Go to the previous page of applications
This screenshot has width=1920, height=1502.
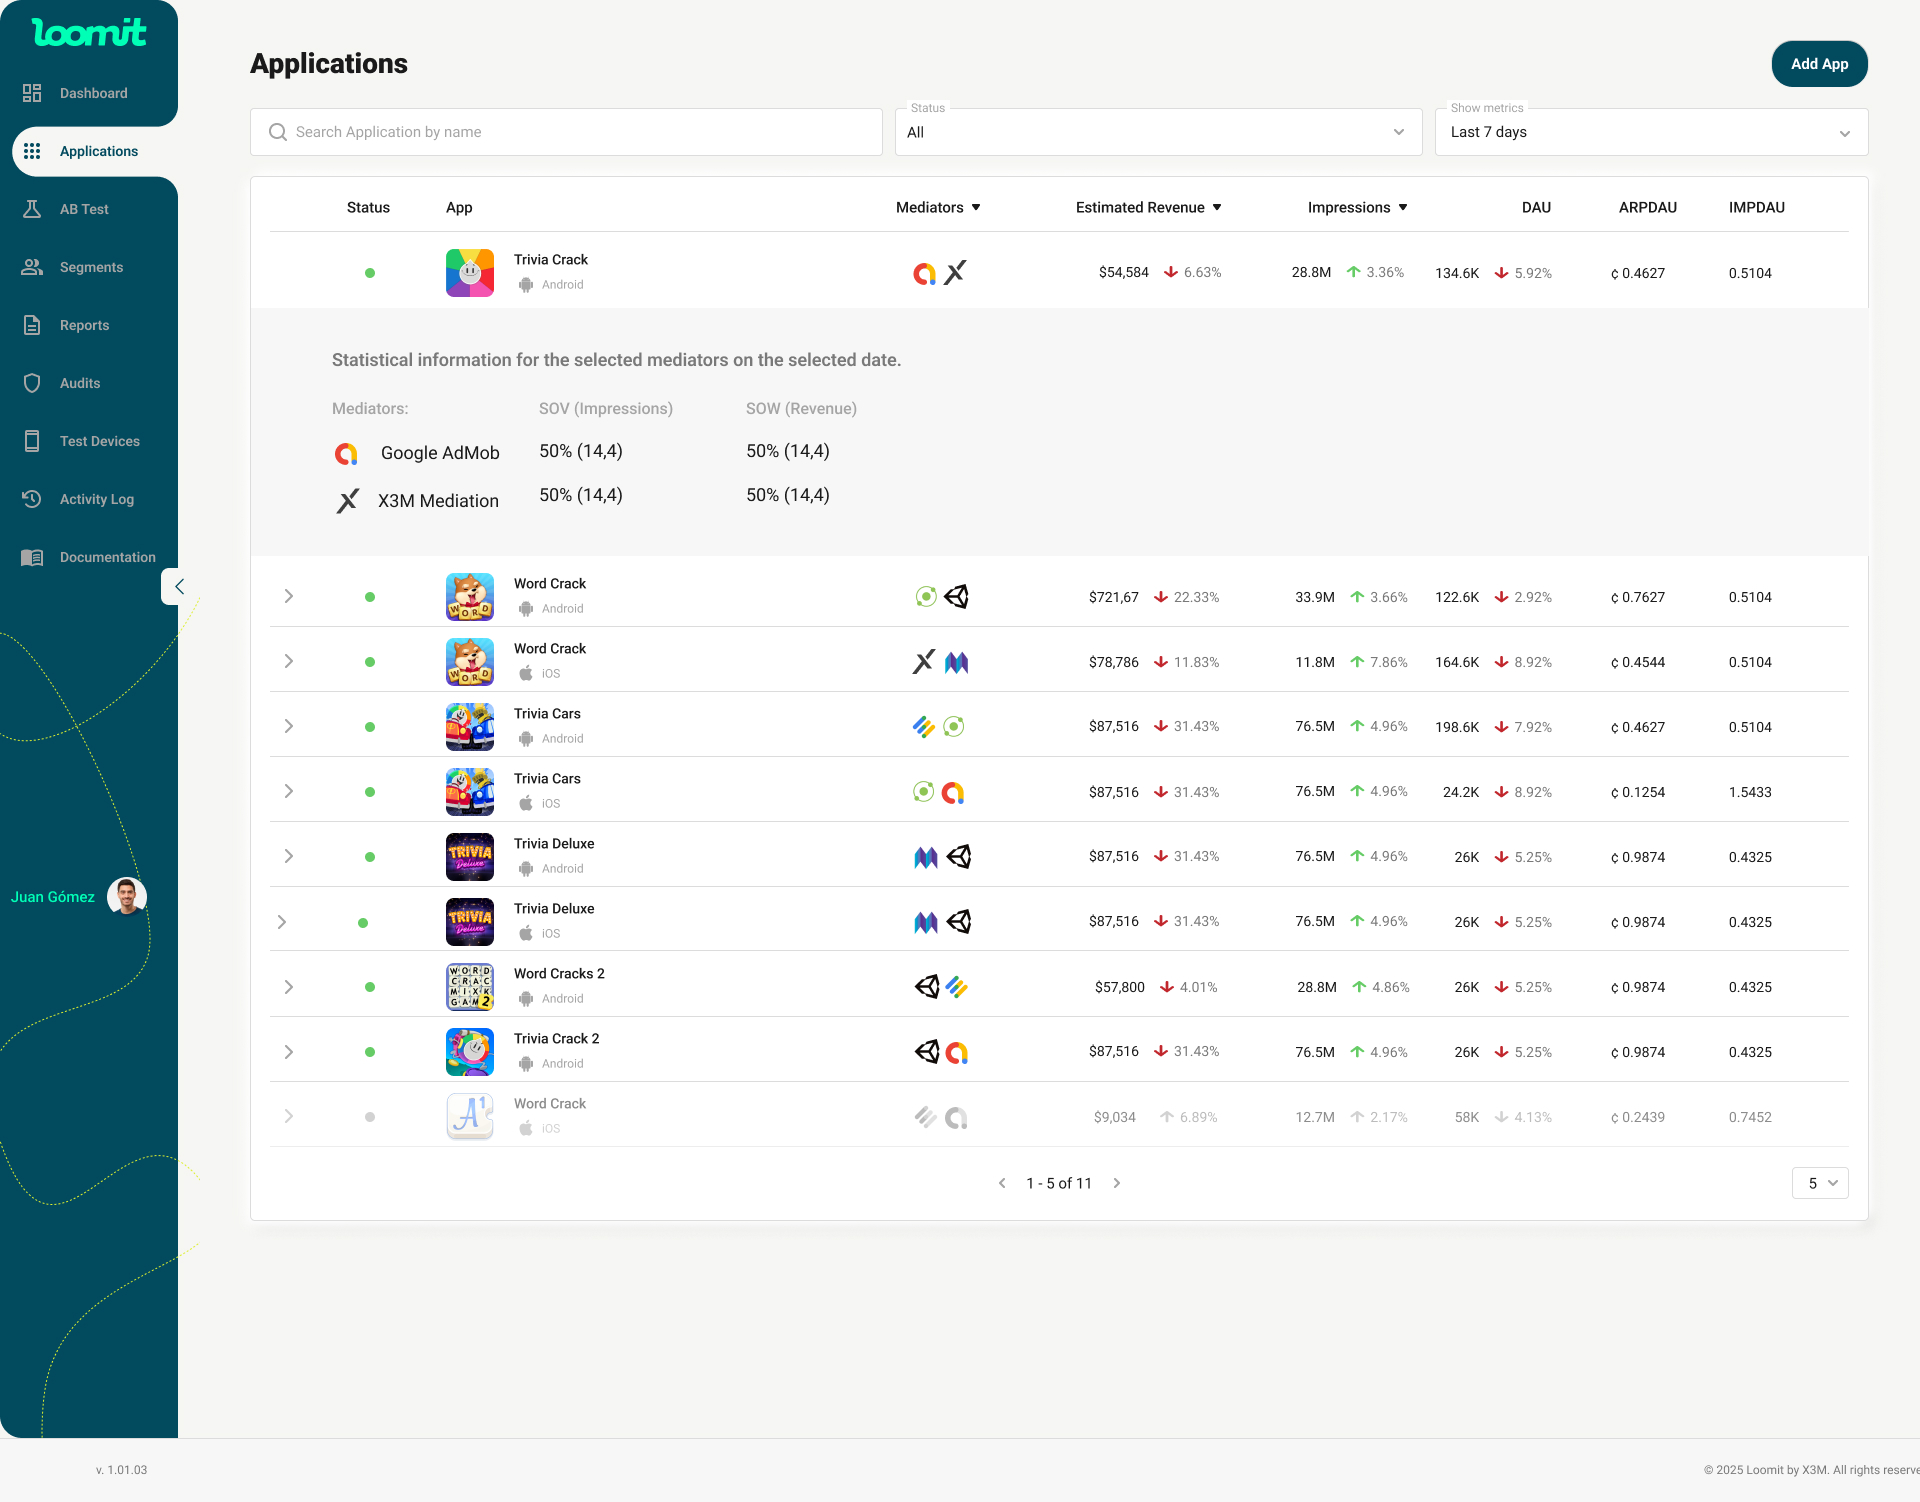pos(1002,1183)
